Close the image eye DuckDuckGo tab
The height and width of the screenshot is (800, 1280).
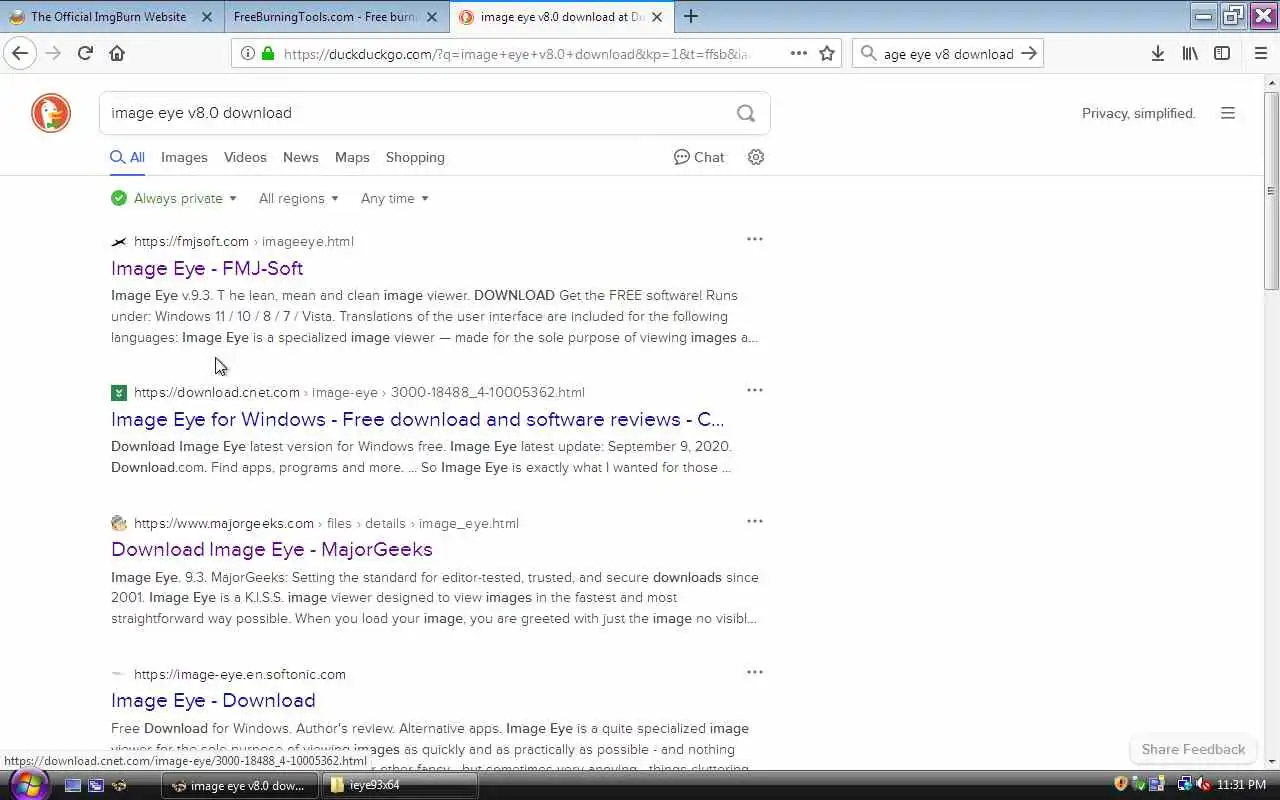tap(658, 16)
